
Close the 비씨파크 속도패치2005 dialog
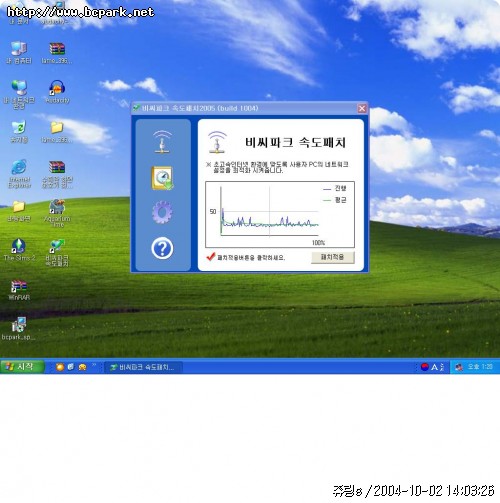tap(362, 108)
